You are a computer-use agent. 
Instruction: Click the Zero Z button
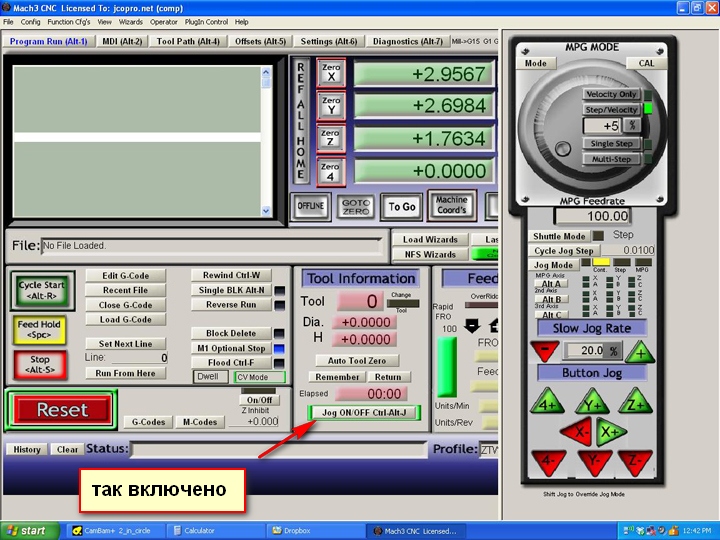tap(331, 138)
